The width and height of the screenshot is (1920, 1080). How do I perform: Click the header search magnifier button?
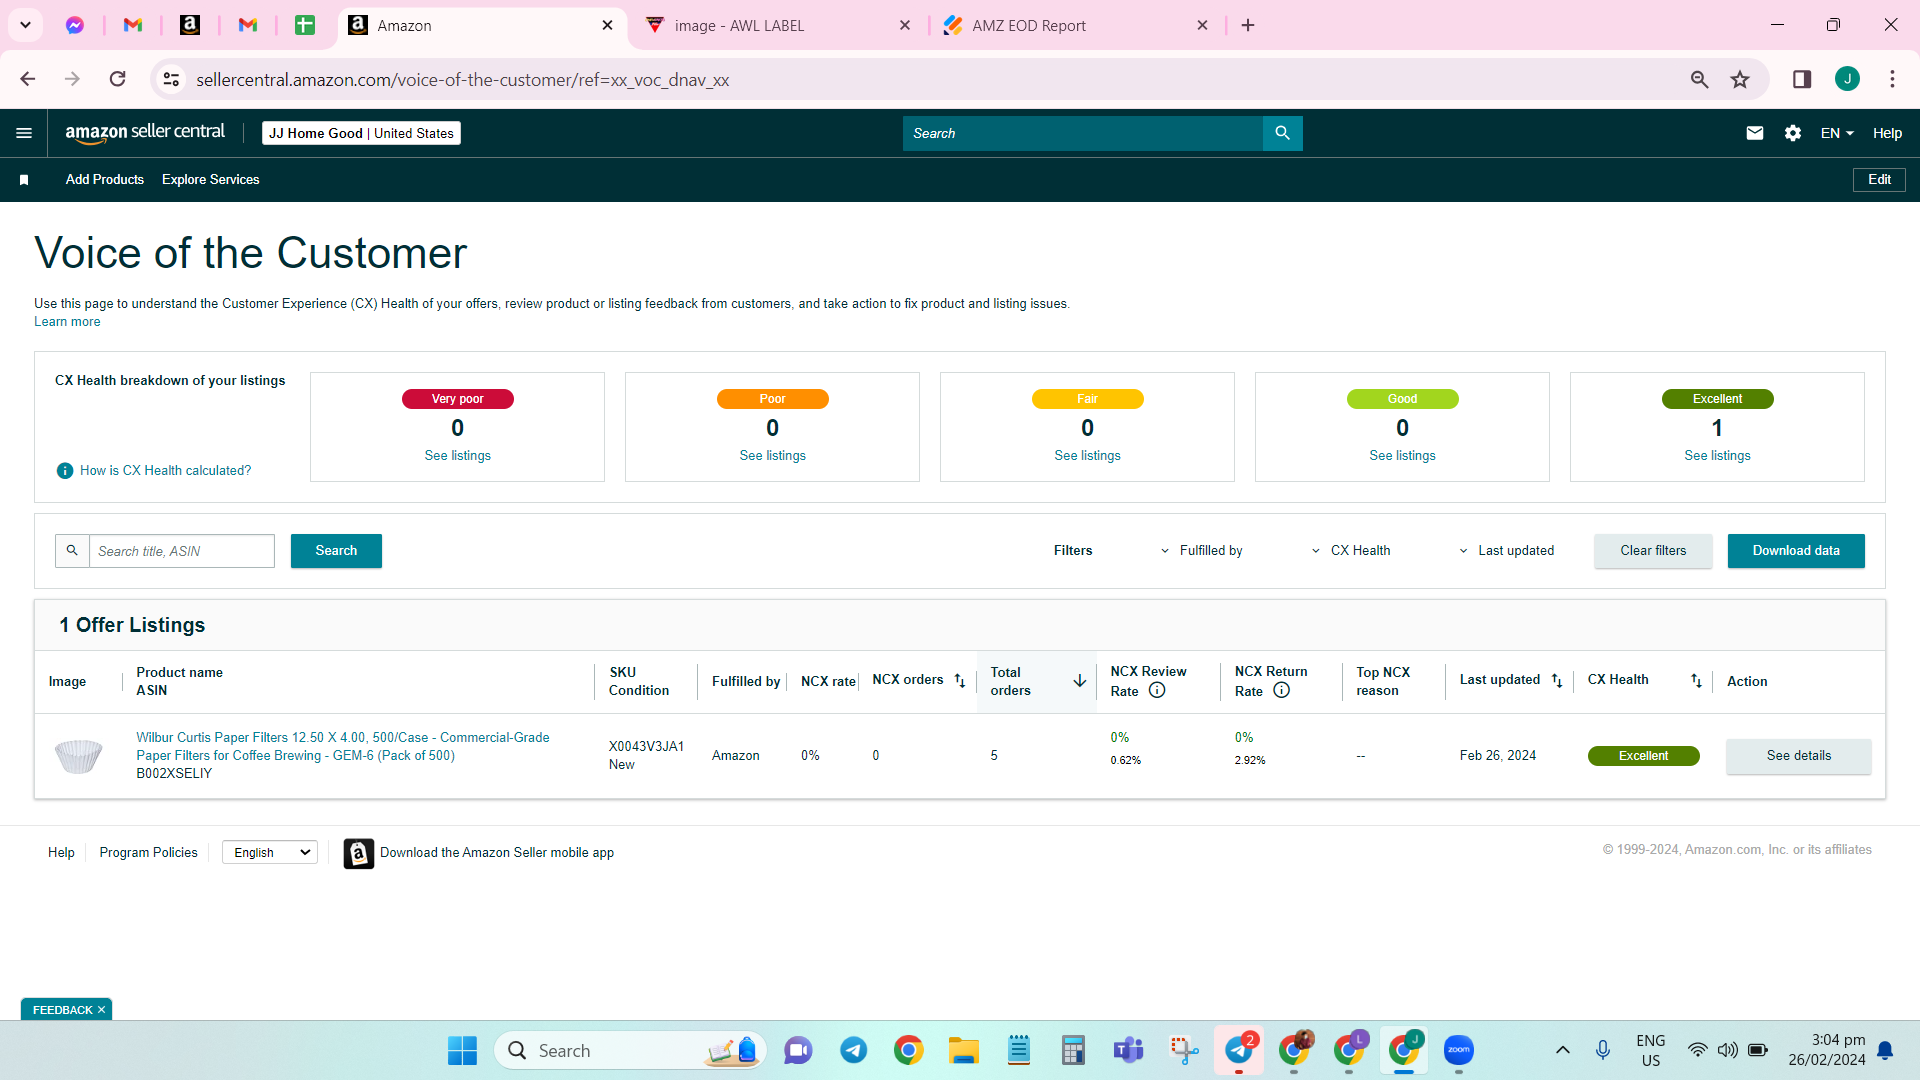point(1282,133)
